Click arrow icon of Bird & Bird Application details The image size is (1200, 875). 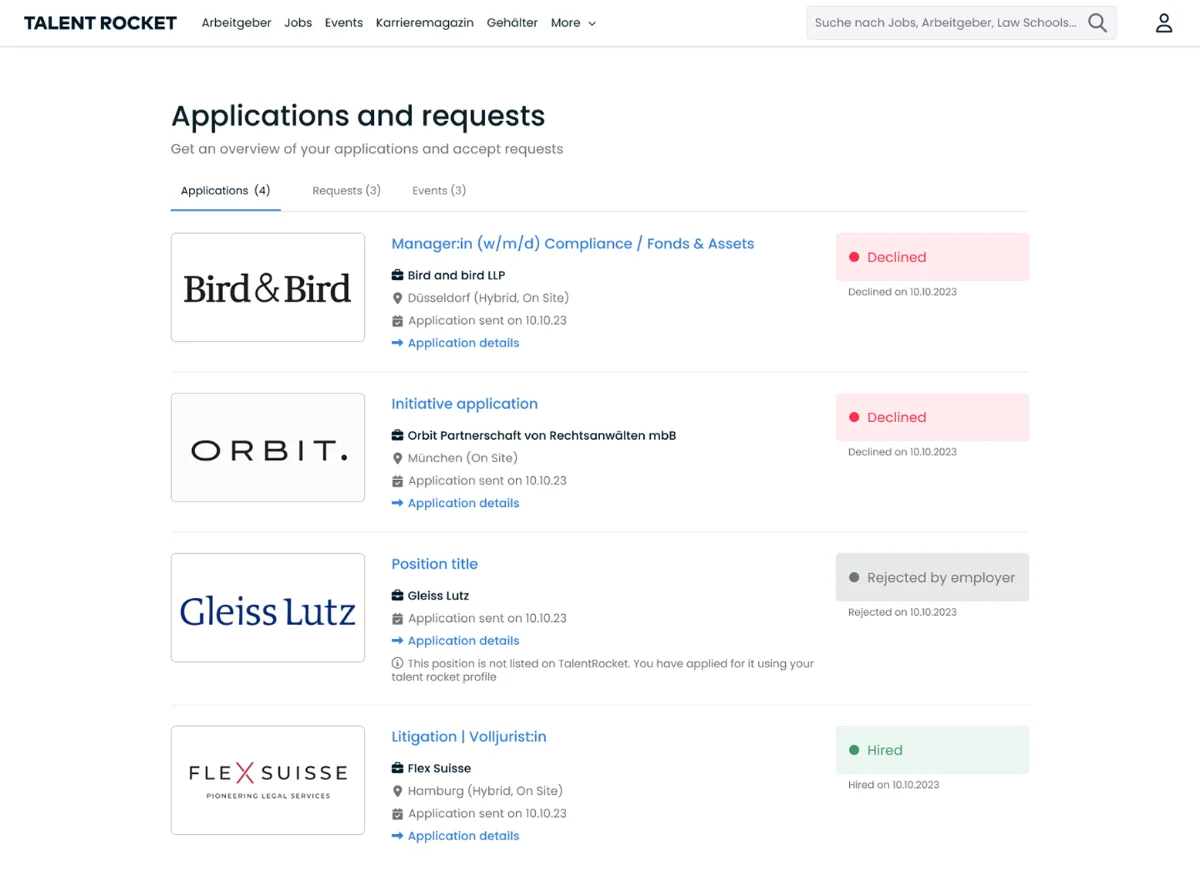(x=397, y=343)
